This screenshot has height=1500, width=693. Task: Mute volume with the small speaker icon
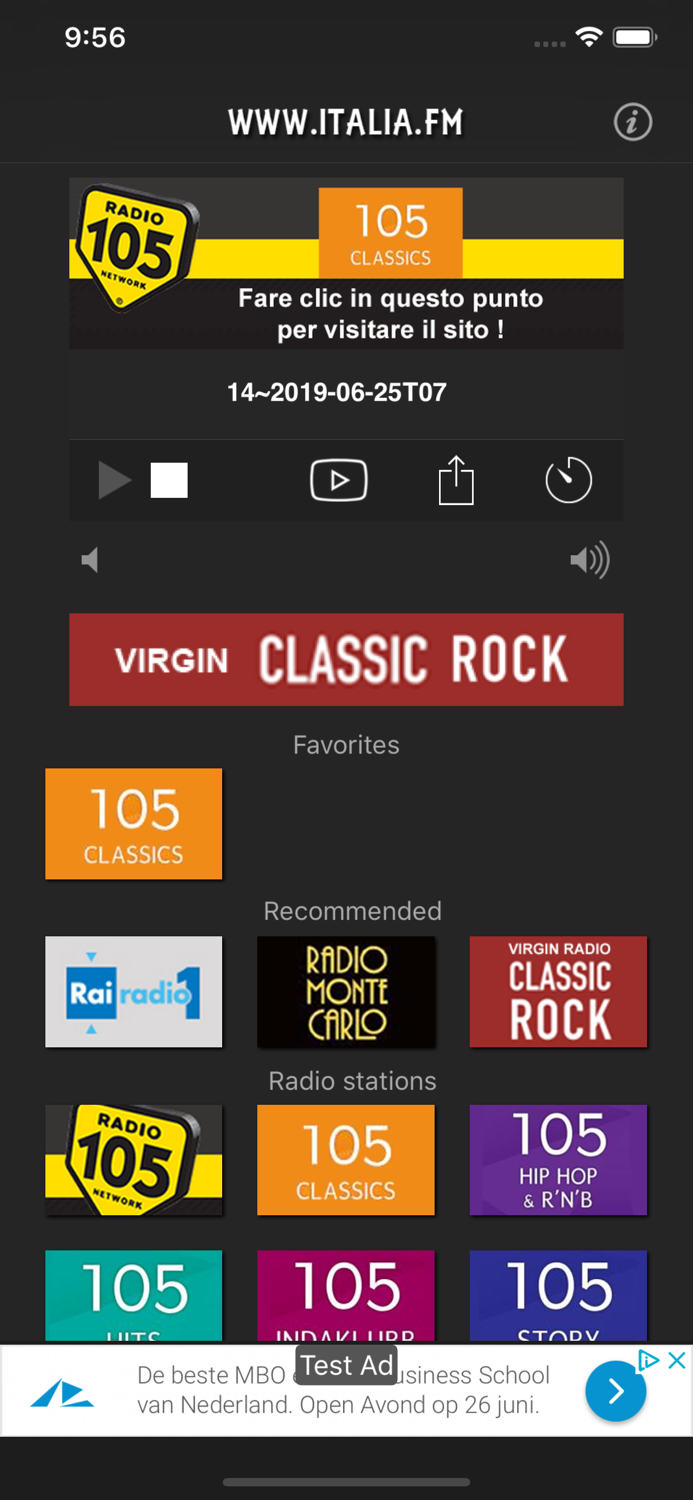coord(89,560)
